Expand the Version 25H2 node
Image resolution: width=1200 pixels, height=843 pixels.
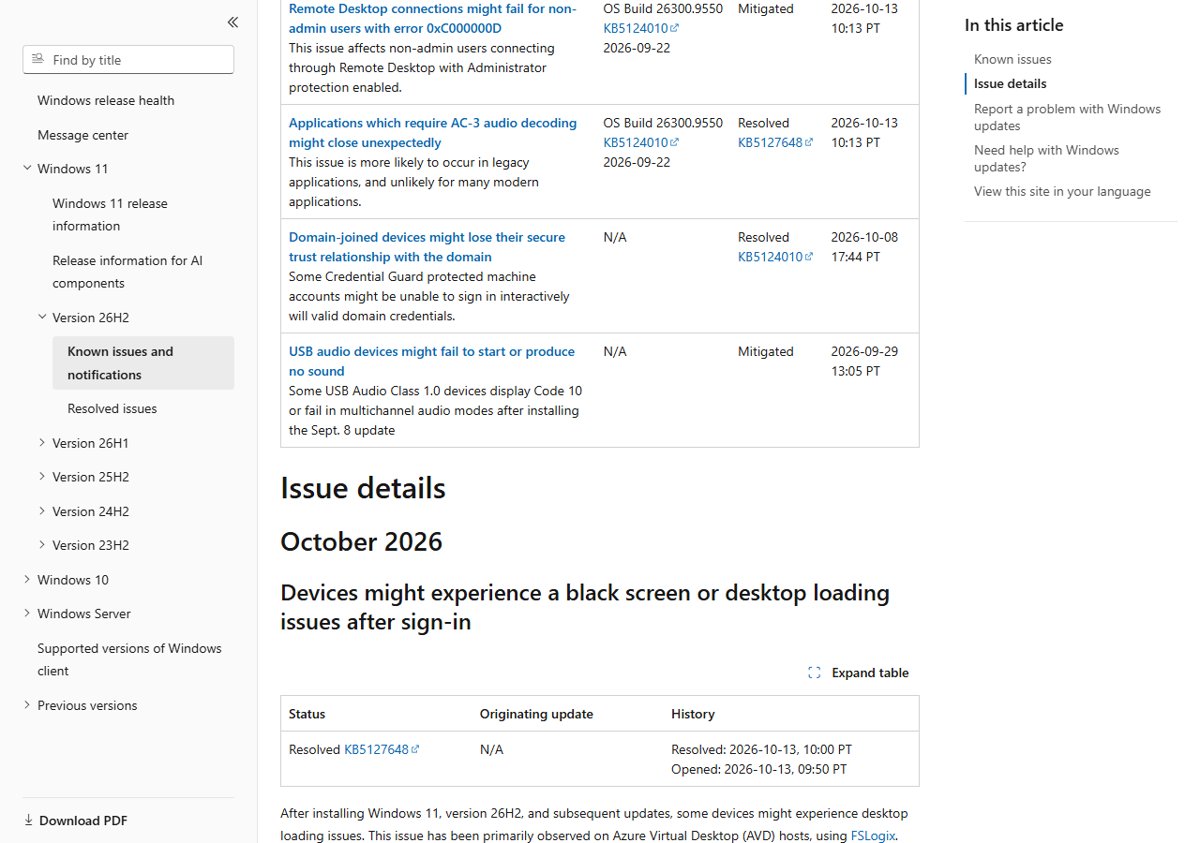tap(42, 477)
